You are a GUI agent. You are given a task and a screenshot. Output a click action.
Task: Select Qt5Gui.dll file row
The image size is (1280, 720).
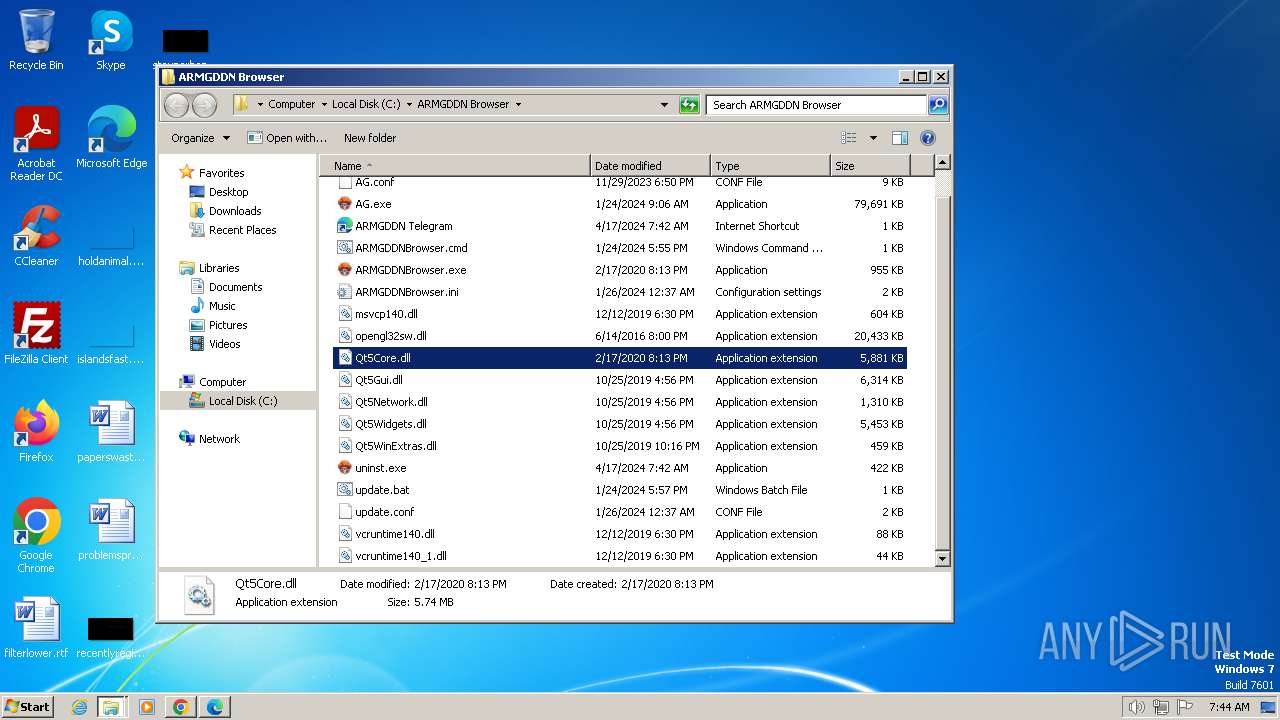click(620, 380)
